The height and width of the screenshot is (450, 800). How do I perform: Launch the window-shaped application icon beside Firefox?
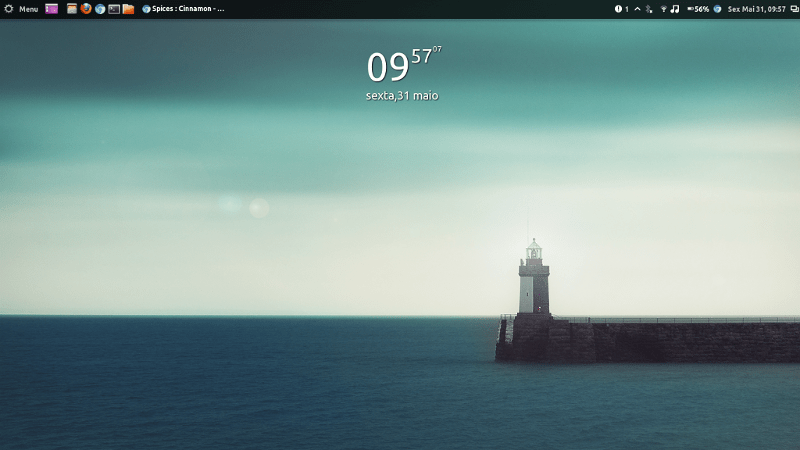[72, 9]
